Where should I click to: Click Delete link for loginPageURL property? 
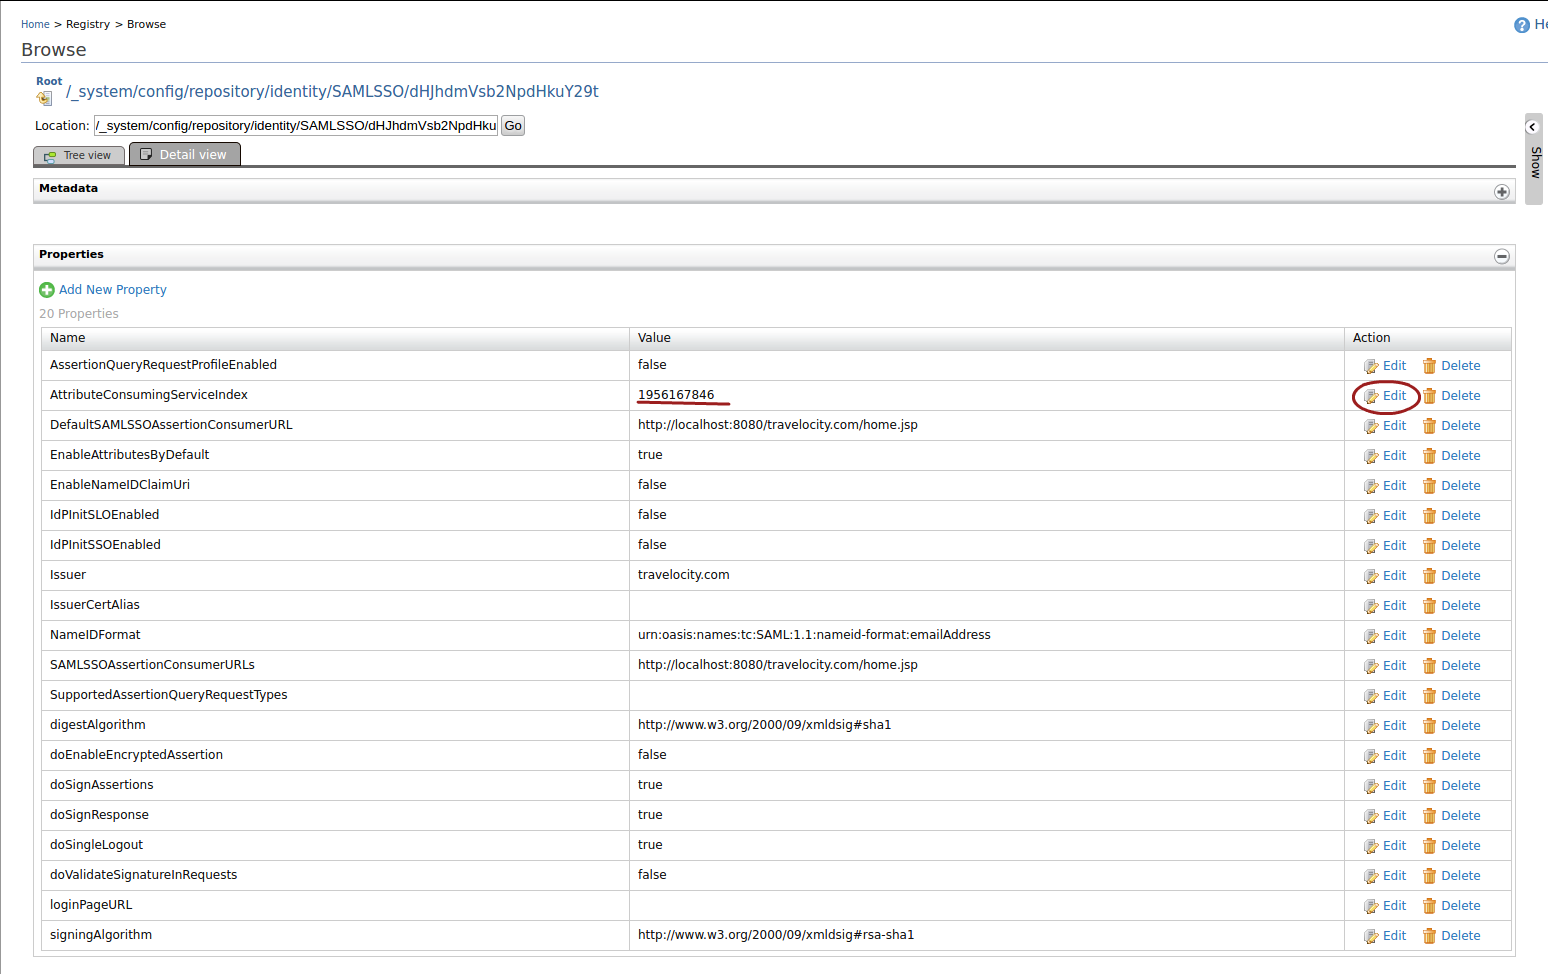(1461, 906)
